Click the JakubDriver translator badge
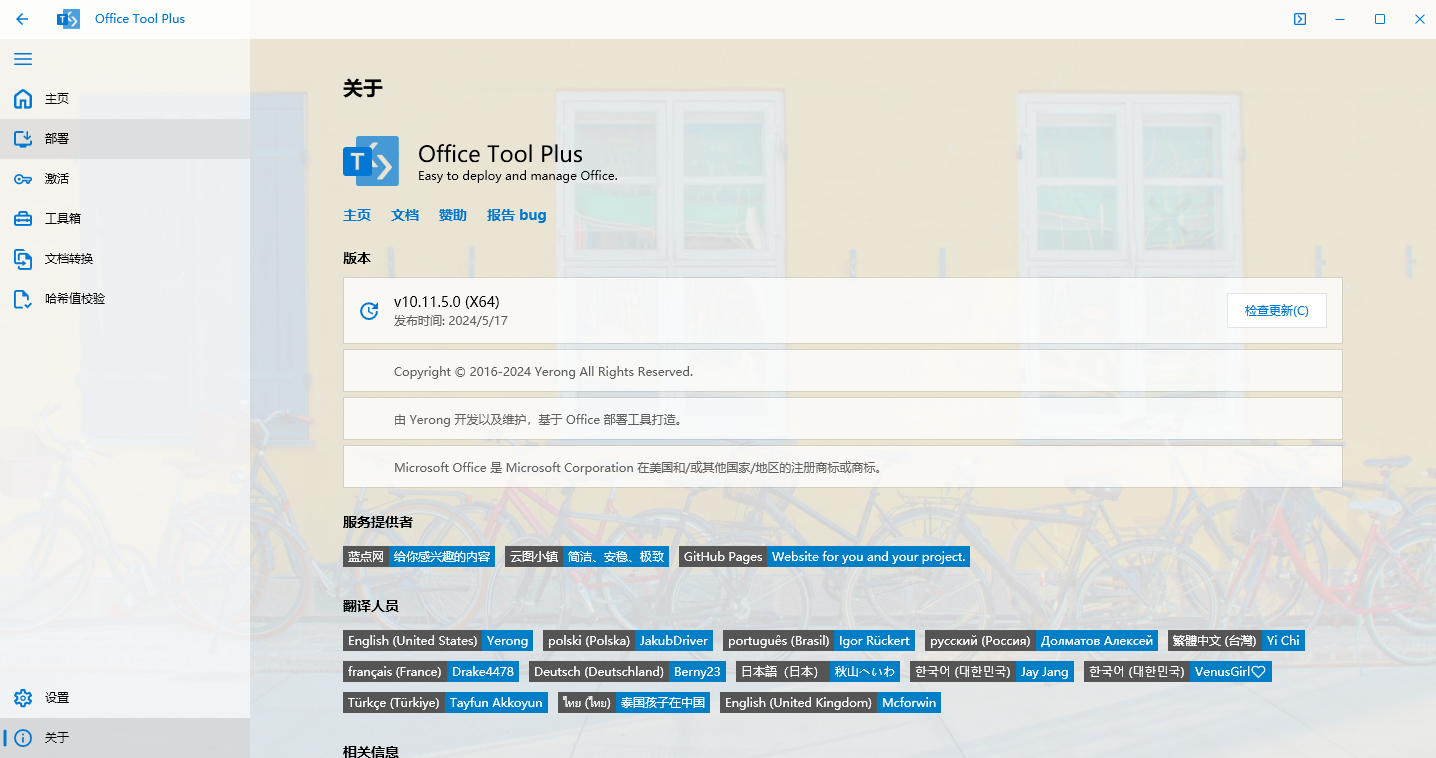 coord(628,641)
